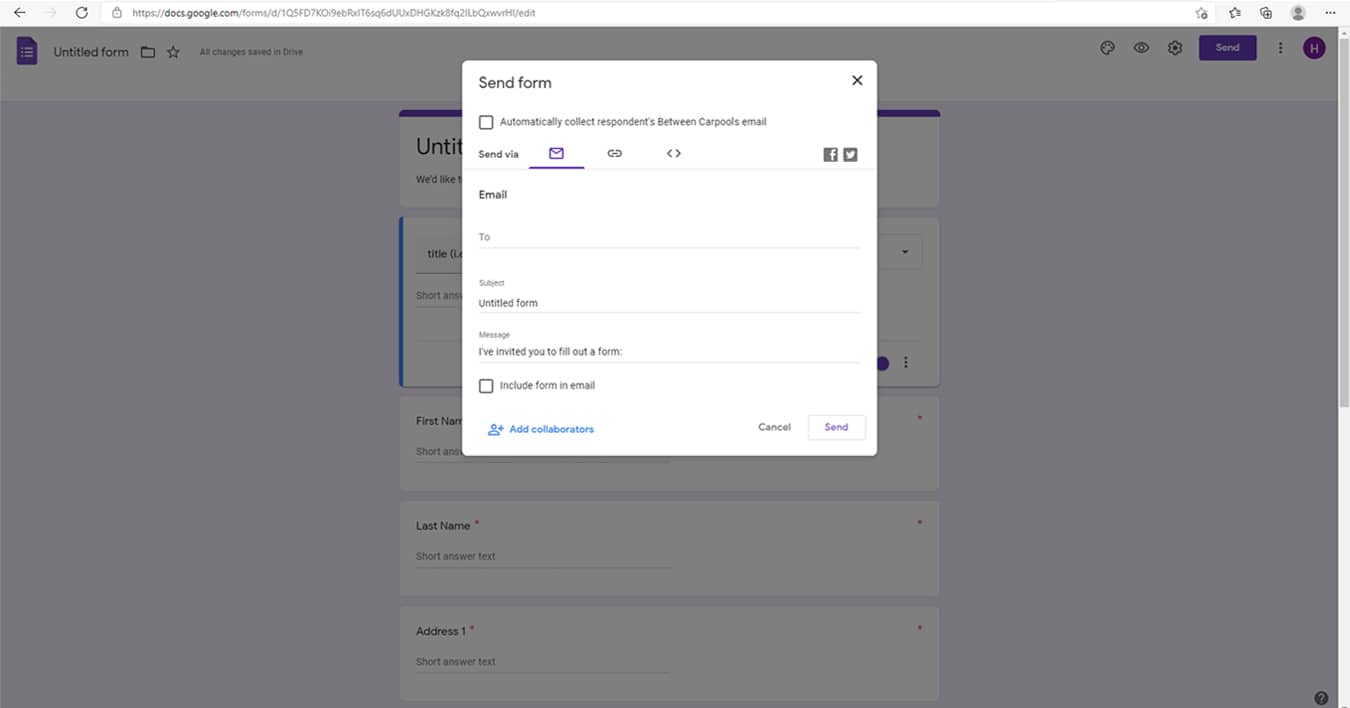
Task: Switch to the embed HTML tab
Action: coord(673,153)
